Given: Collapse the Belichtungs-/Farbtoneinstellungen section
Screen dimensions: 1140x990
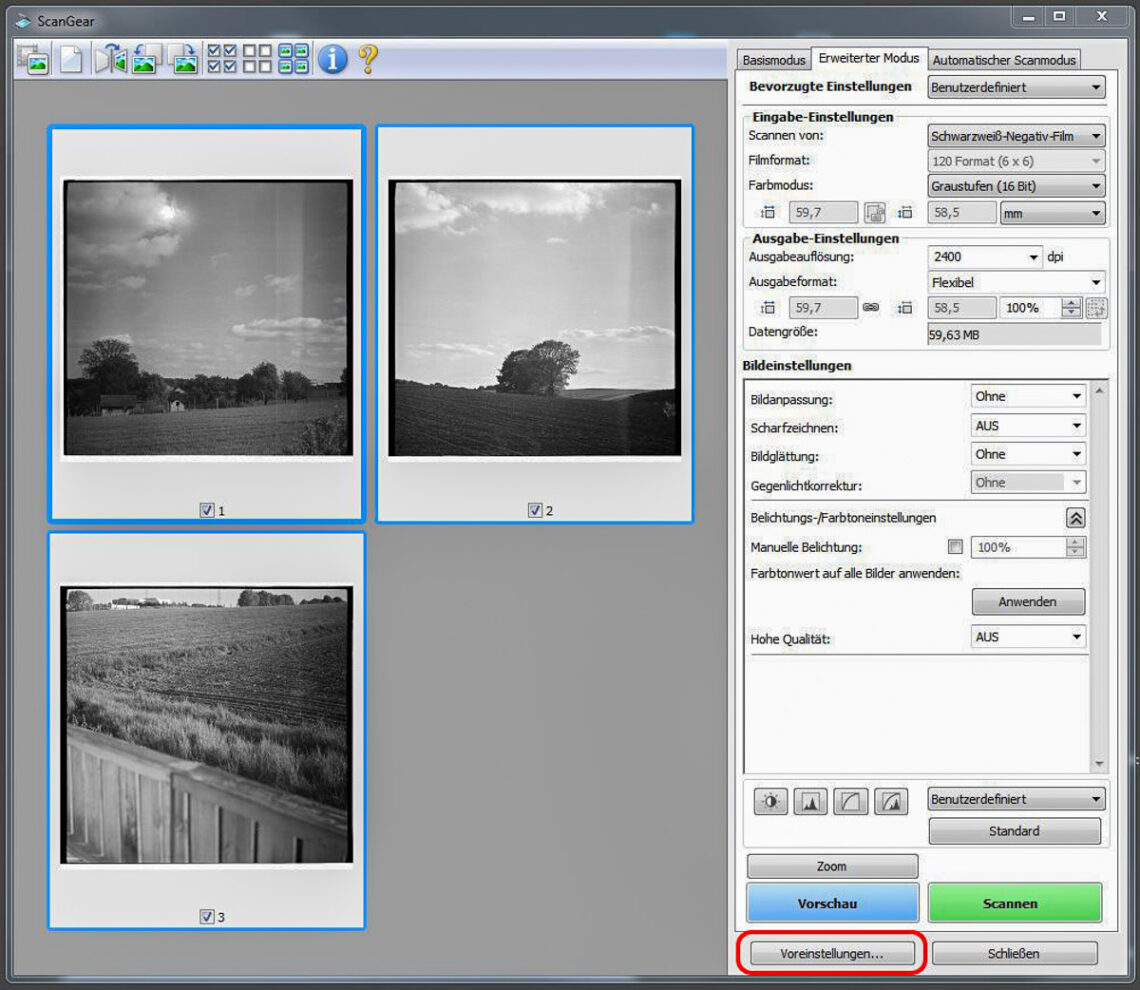Looking at the screenshot, I should (1075, 518).
